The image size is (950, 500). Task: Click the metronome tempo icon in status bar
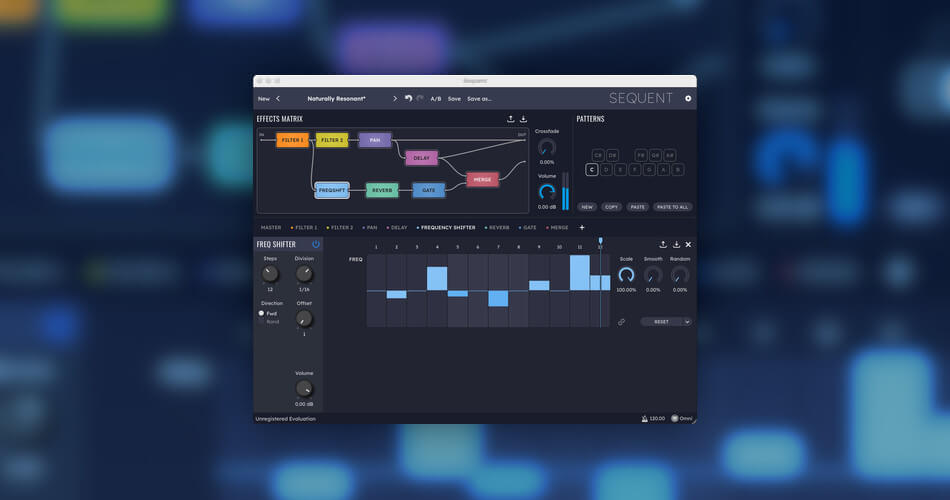[x=644, y=418]
